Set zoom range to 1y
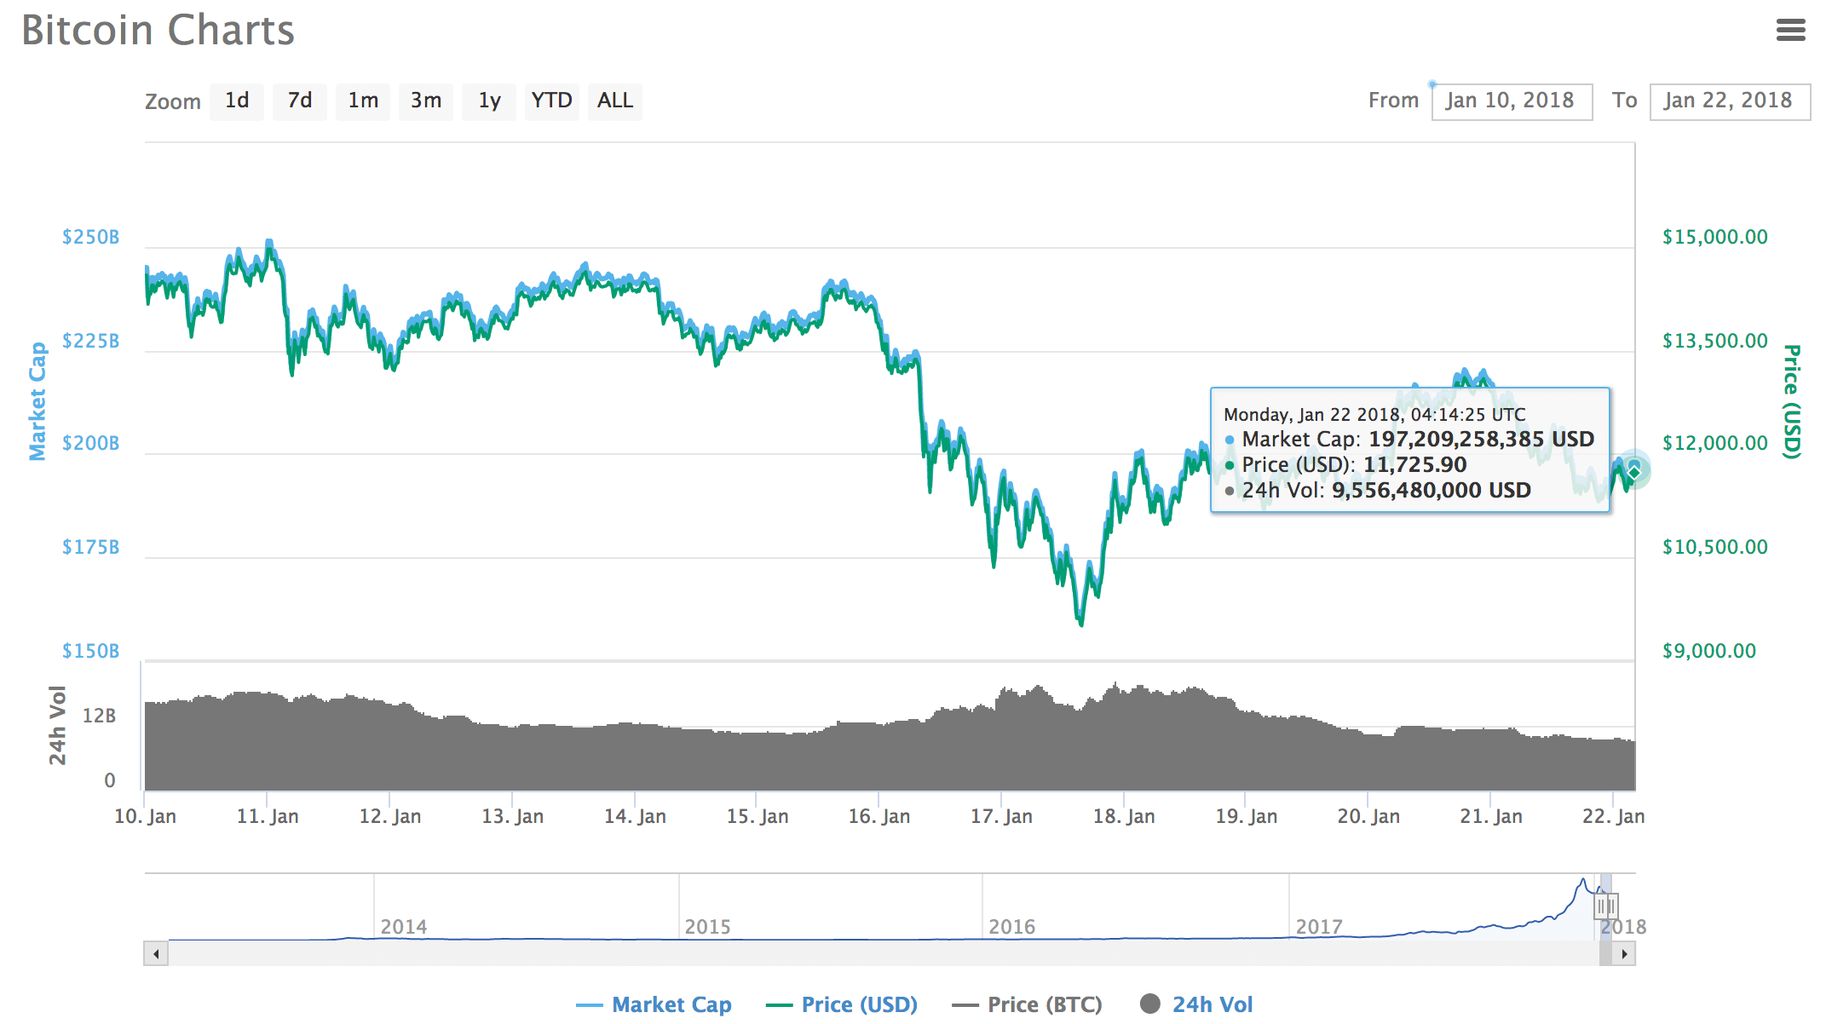Screen dimensions: 1832x1024 pyautogui.click(x=489, y=101)
